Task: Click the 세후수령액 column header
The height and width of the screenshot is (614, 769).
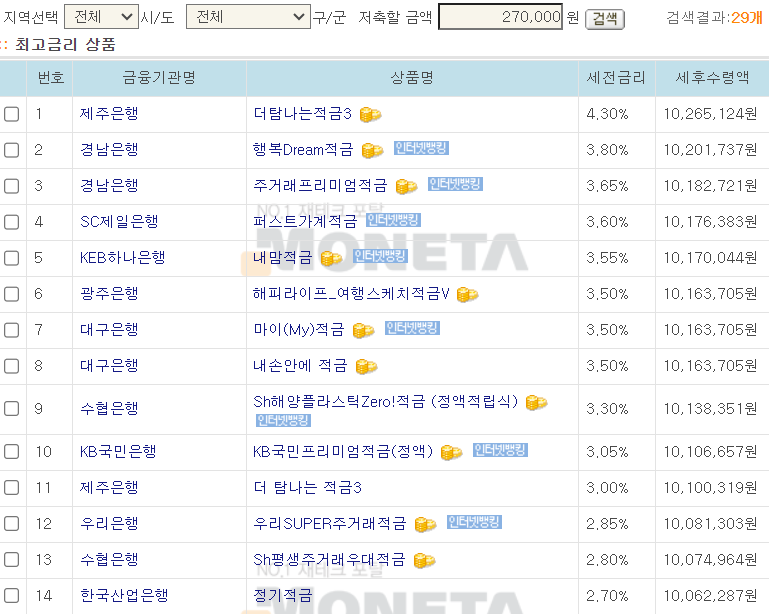Action: coord(712,77)
